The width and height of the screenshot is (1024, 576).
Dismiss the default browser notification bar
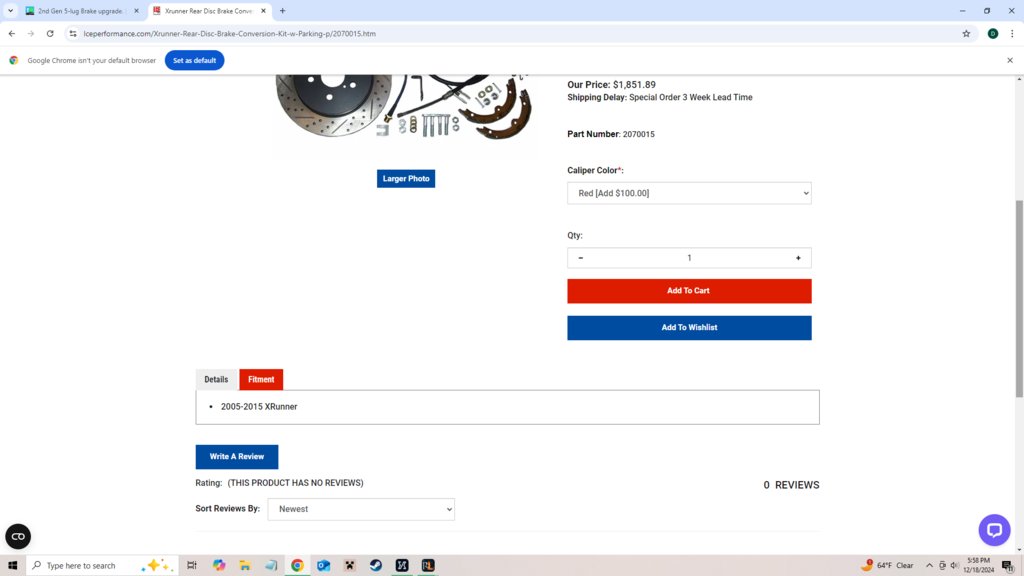(1010, 60)
